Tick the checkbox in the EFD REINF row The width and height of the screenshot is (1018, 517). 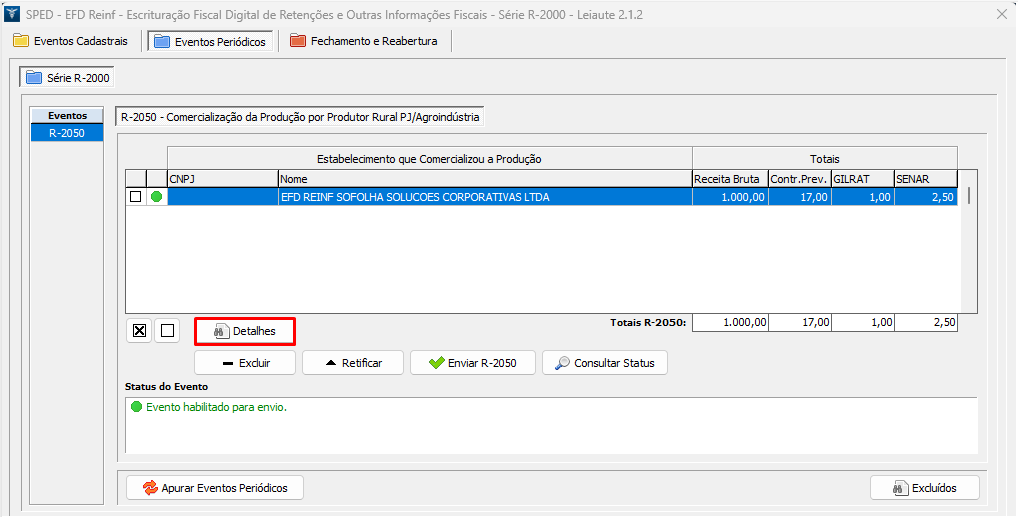tap(135, 197)
